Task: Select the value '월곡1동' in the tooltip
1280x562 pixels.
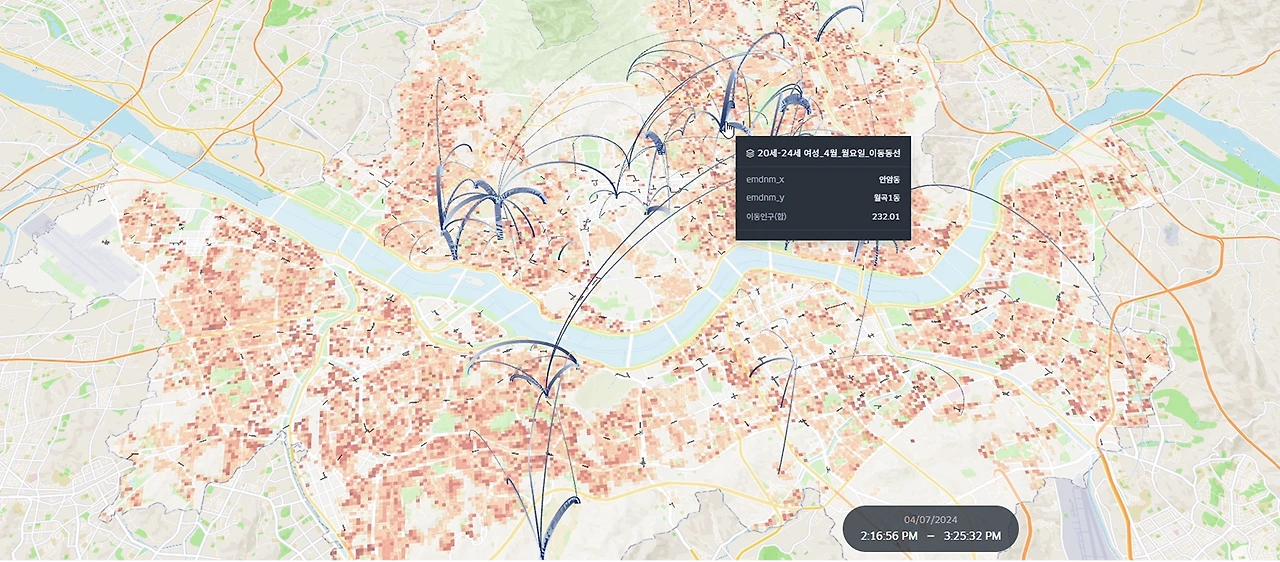Action: tap(887, 198)
